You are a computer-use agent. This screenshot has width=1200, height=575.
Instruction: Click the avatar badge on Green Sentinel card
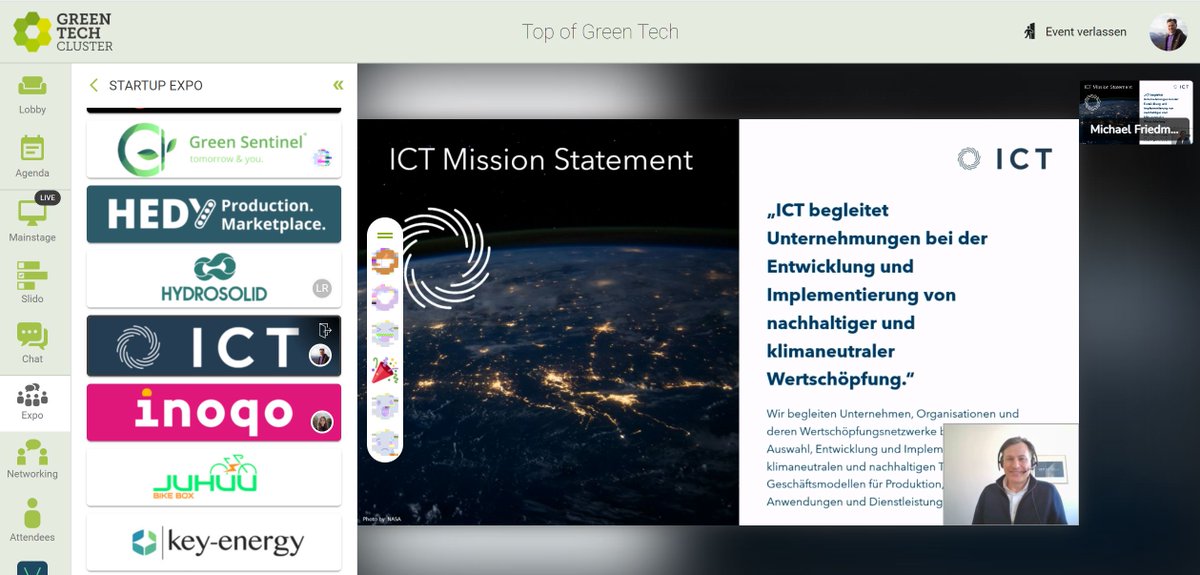click(x=322, y=157)
